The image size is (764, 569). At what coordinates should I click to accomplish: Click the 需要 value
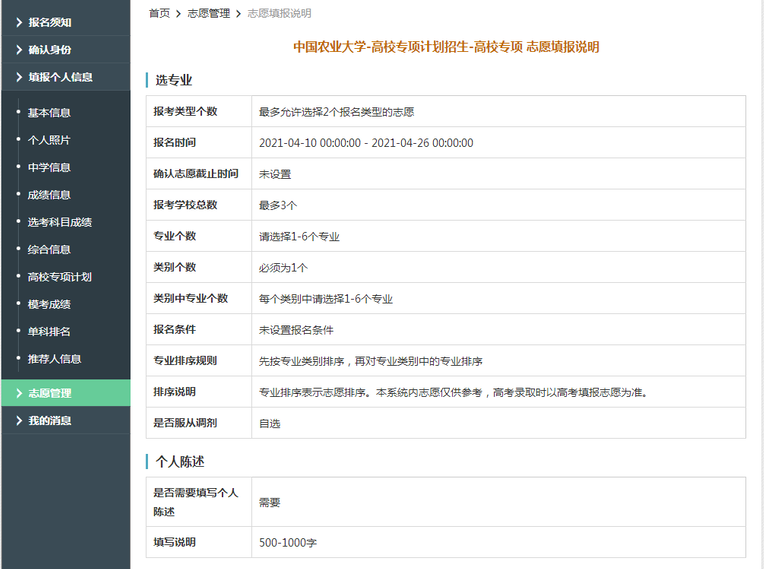pos(269,503)
